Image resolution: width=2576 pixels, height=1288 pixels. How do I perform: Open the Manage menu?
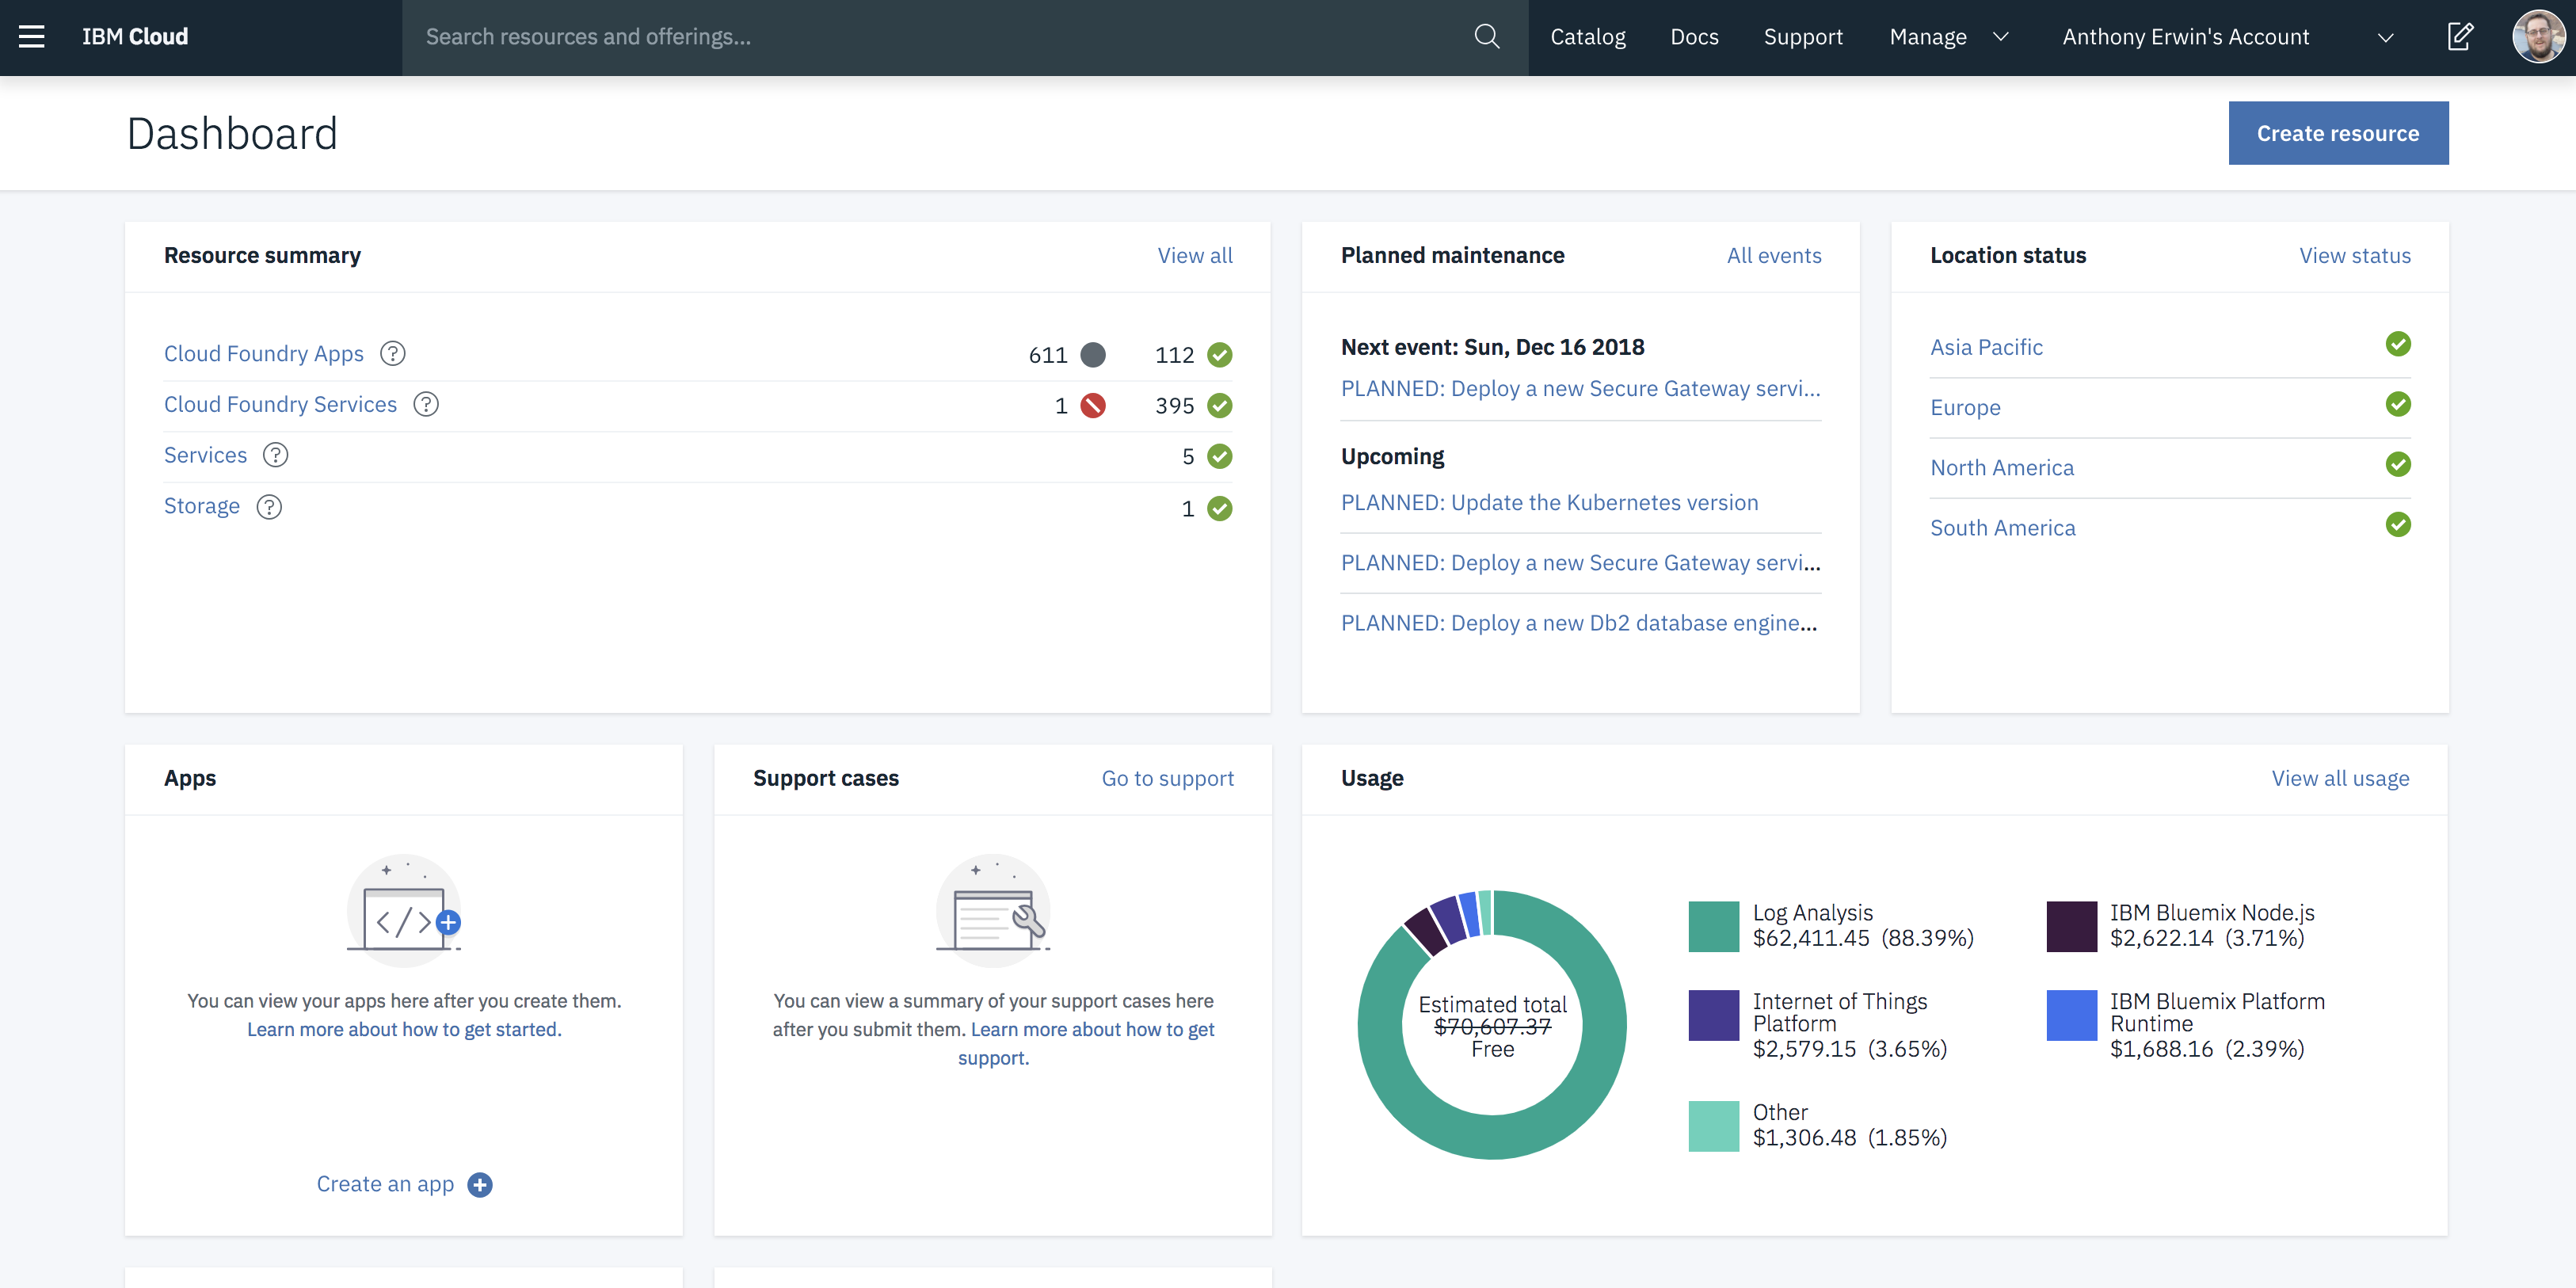(1928, 37)
